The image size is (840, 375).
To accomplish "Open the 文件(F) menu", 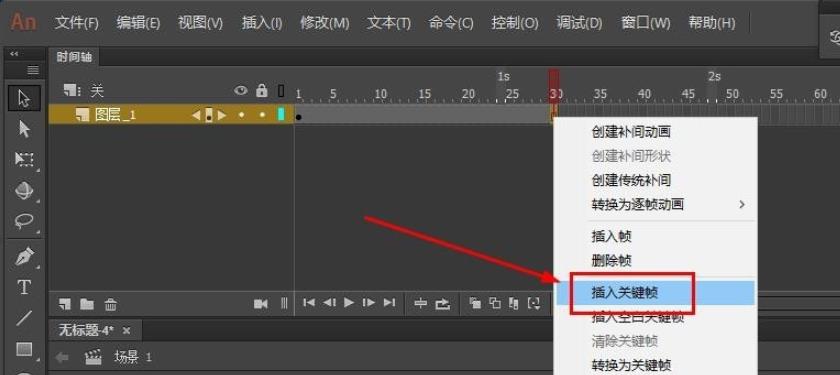I will click(77, 23).
